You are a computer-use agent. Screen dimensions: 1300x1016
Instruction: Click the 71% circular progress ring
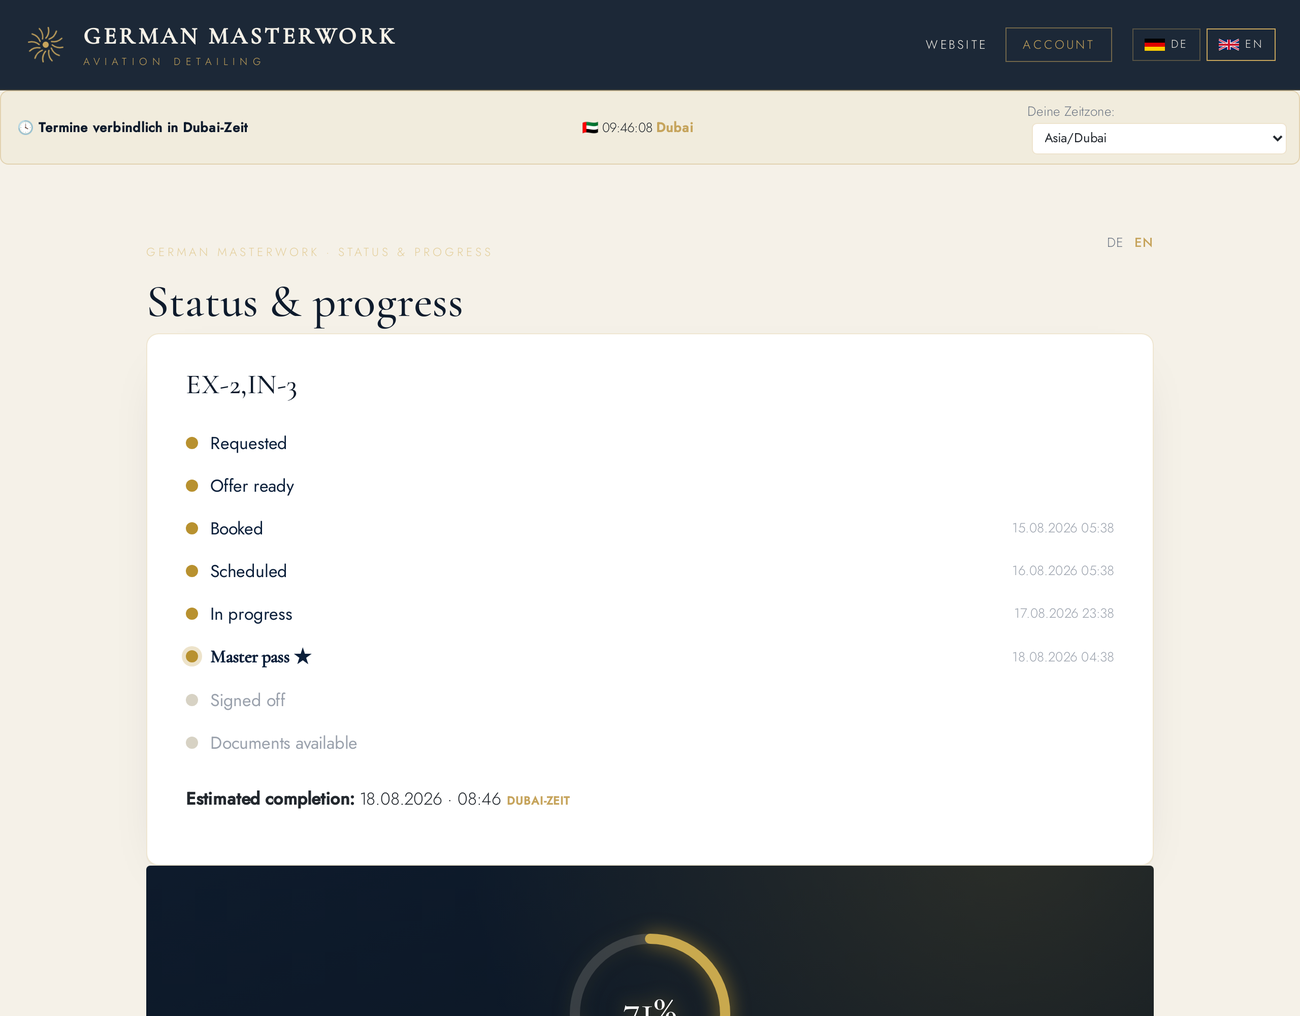pos(650,975)
